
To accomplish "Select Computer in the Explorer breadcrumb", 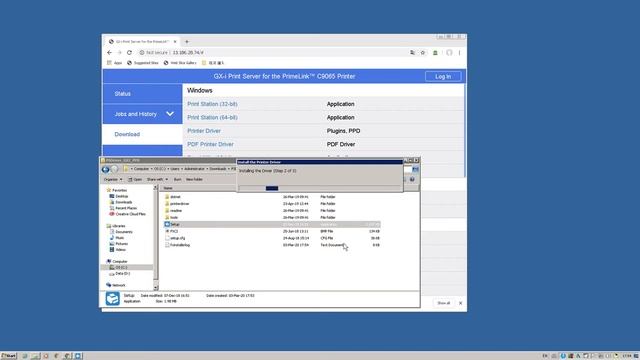I will (x=141, y=169).
